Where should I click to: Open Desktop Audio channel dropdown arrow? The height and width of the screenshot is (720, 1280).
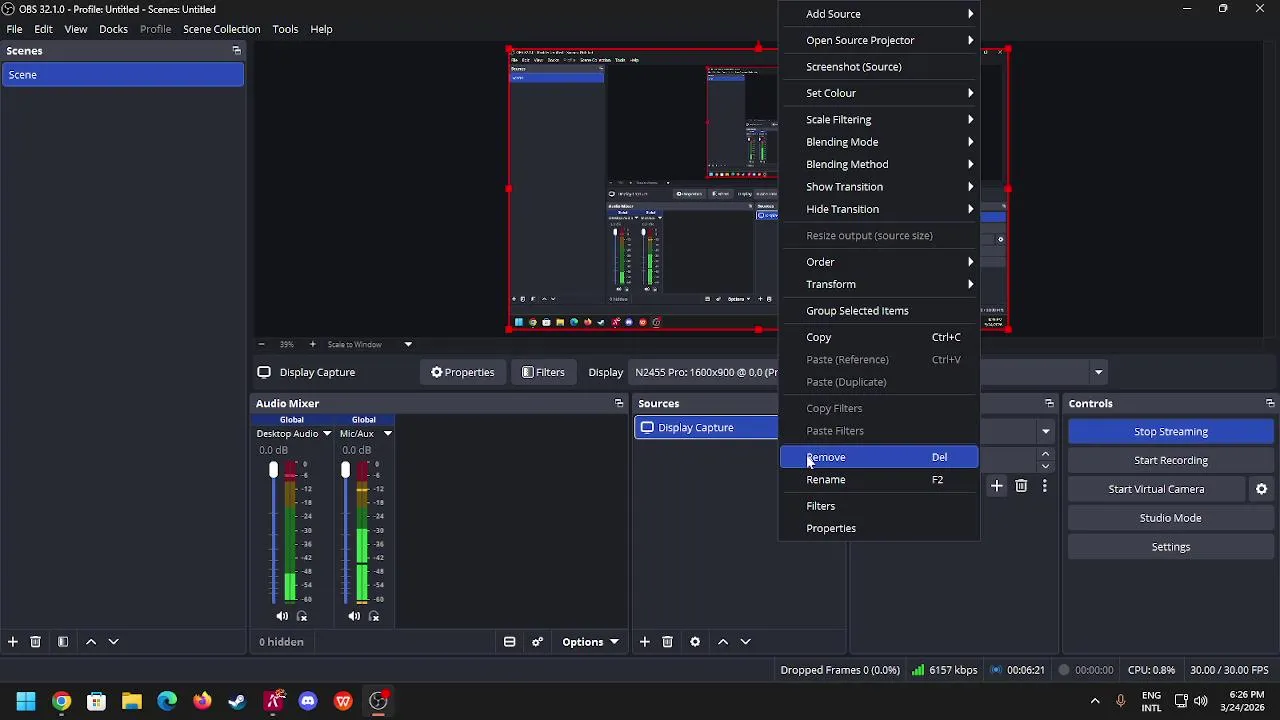(326, 434)
